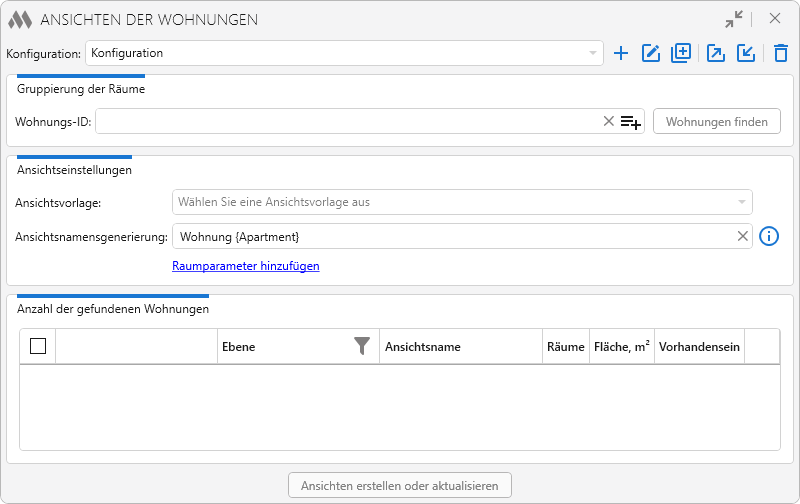The width and height of the screenshot is (800, 504).
Task: Click the Ansichtseinstellungen heading
Action: pyautogui.click(x=74, y=170)
